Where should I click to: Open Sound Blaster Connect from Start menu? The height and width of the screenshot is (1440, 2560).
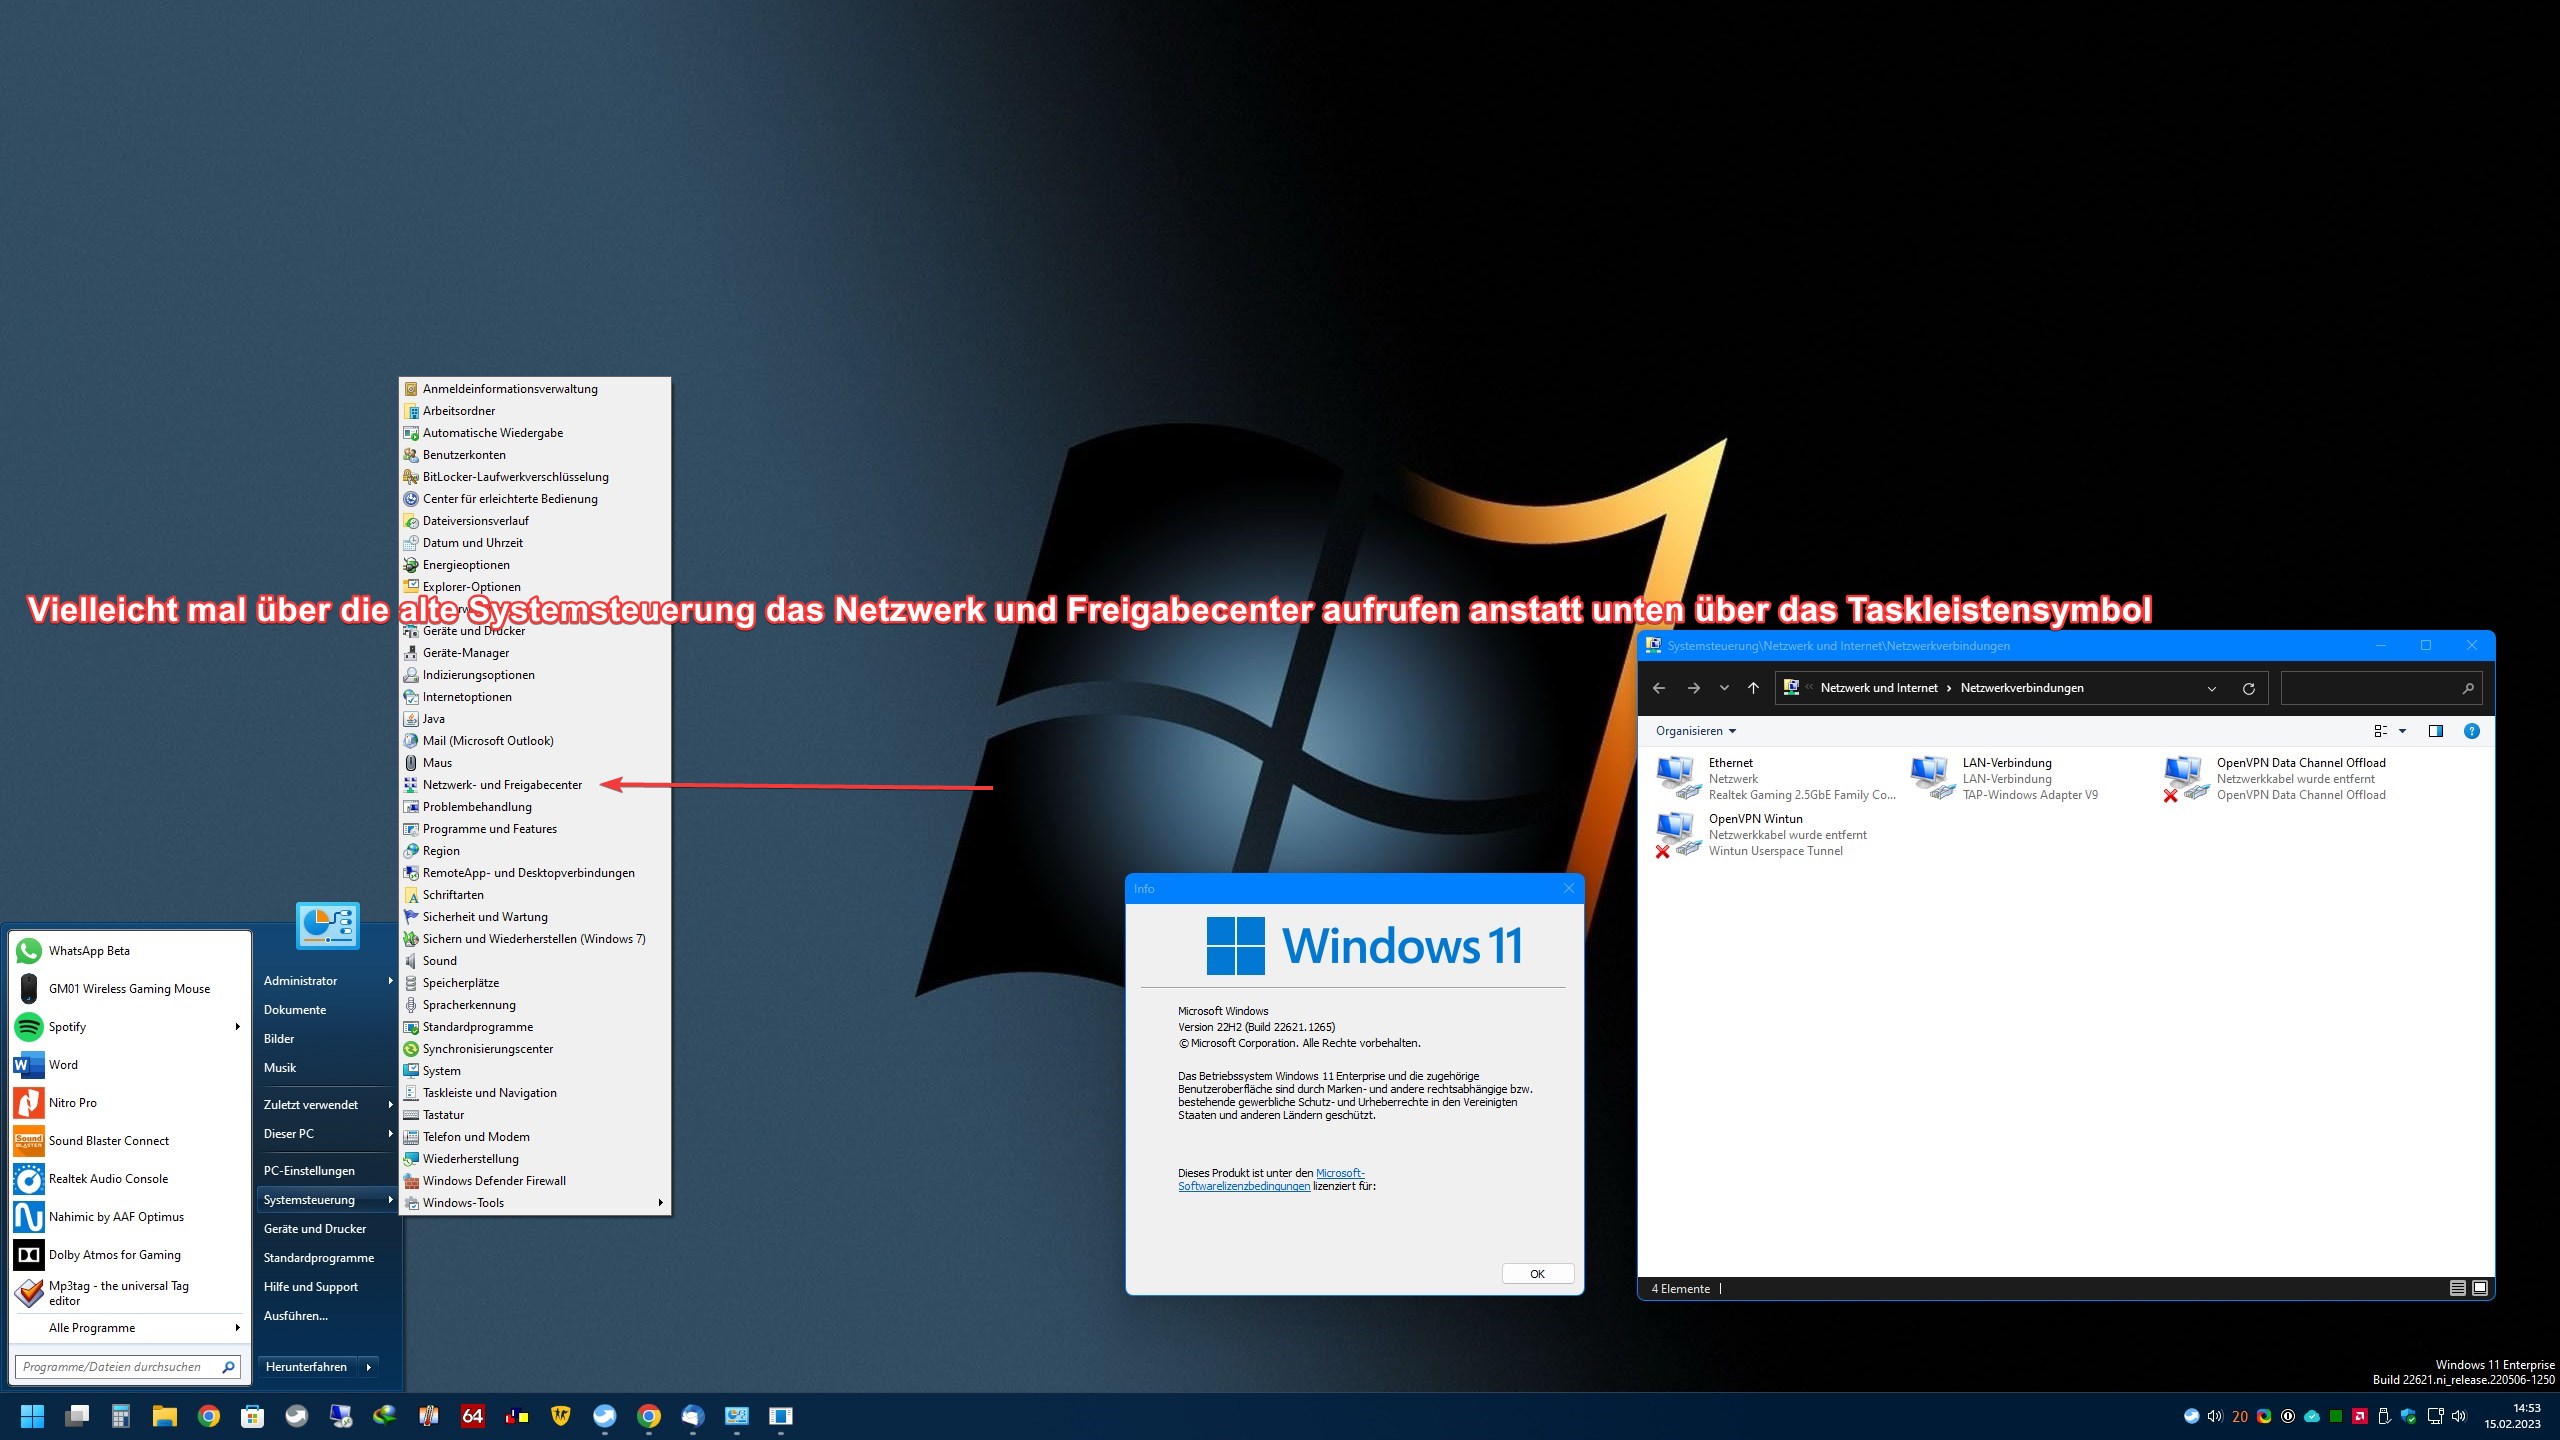[x=128, y=1141]
